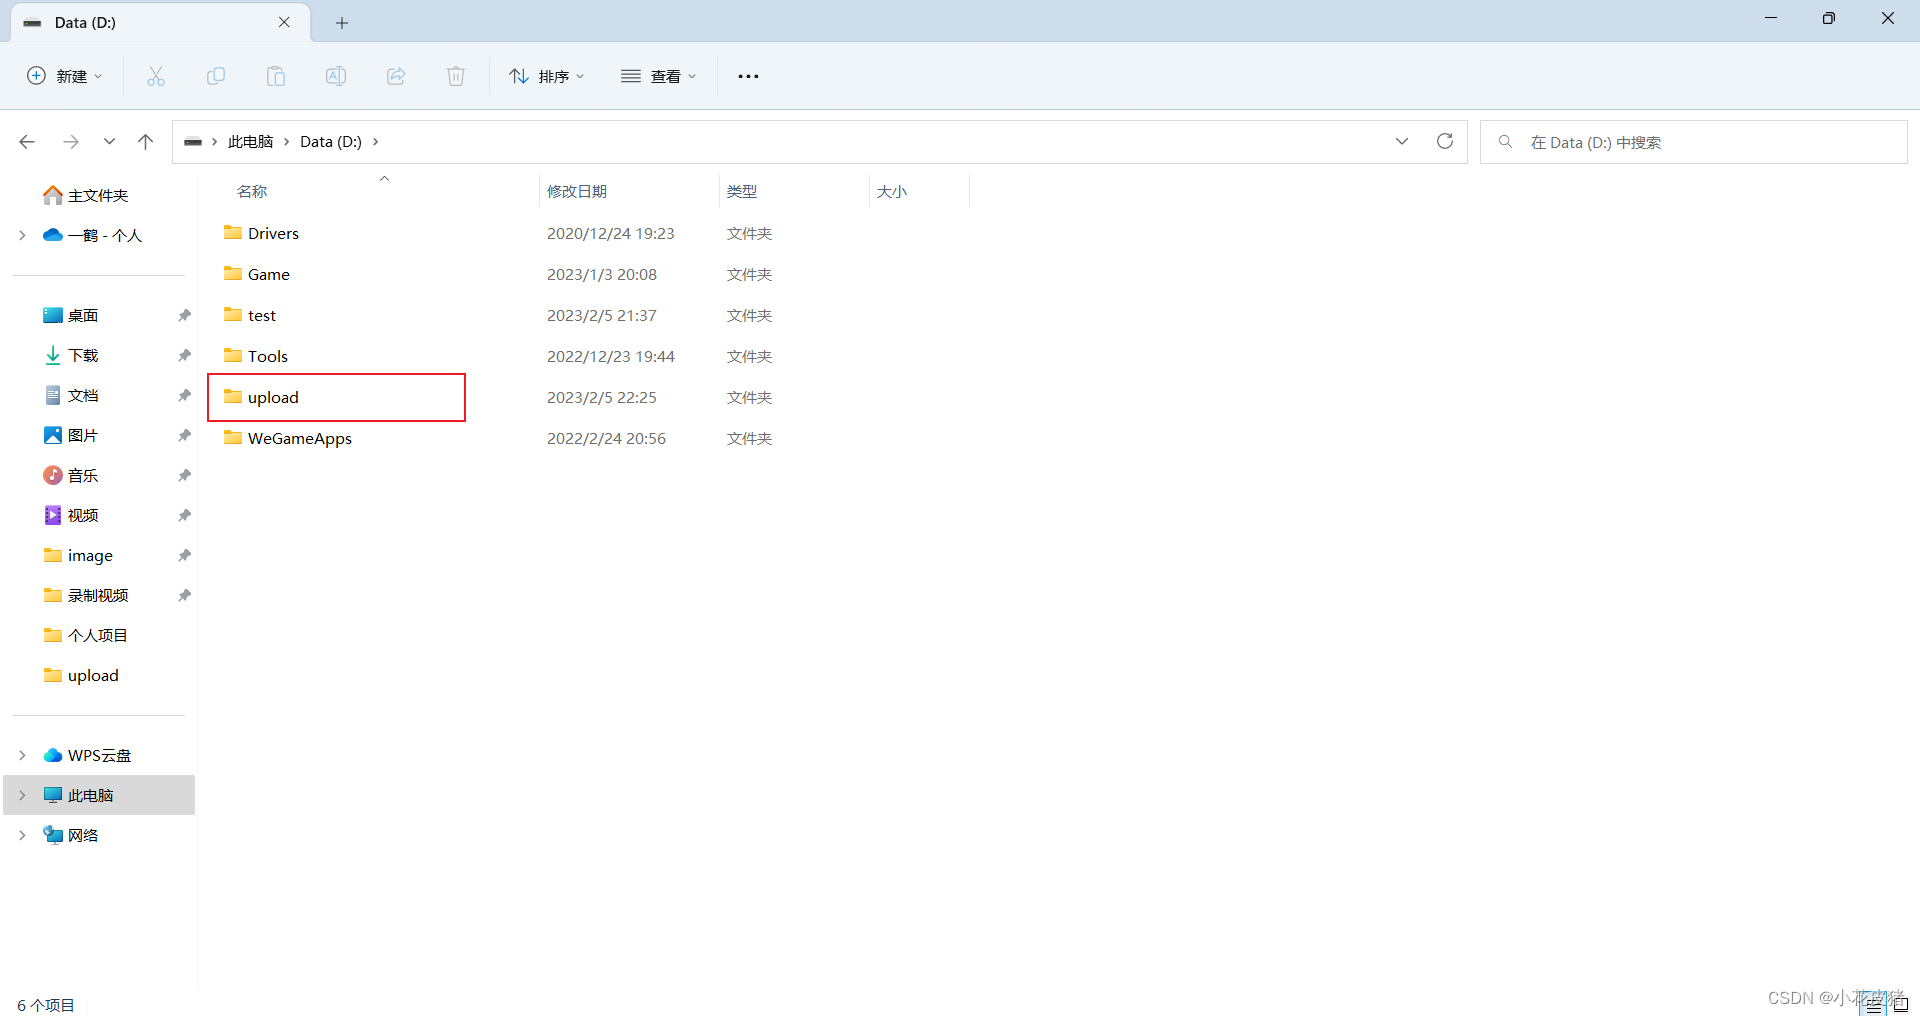The height and width of the screenshot is (1016, 1920).
Task: Close the Data (D:) tab
Action: (x=284, y=22)
